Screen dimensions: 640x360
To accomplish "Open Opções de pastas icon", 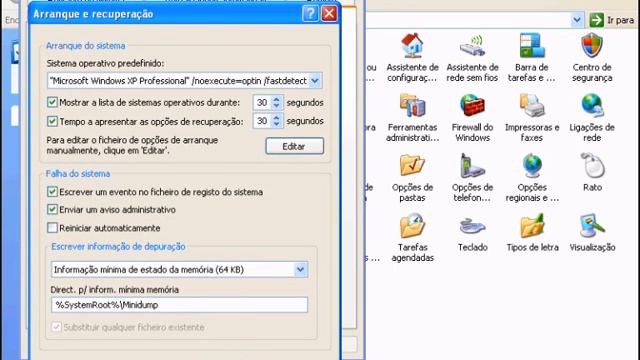I will pos(412,165).
